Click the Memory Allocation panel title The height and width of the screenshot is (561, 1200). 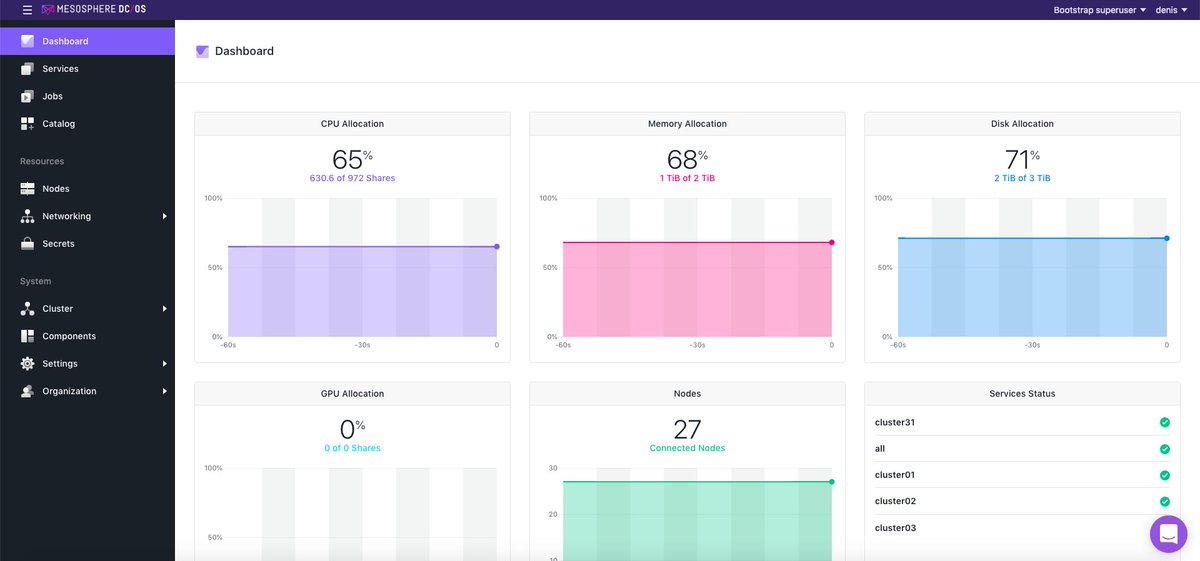(687, 124)
